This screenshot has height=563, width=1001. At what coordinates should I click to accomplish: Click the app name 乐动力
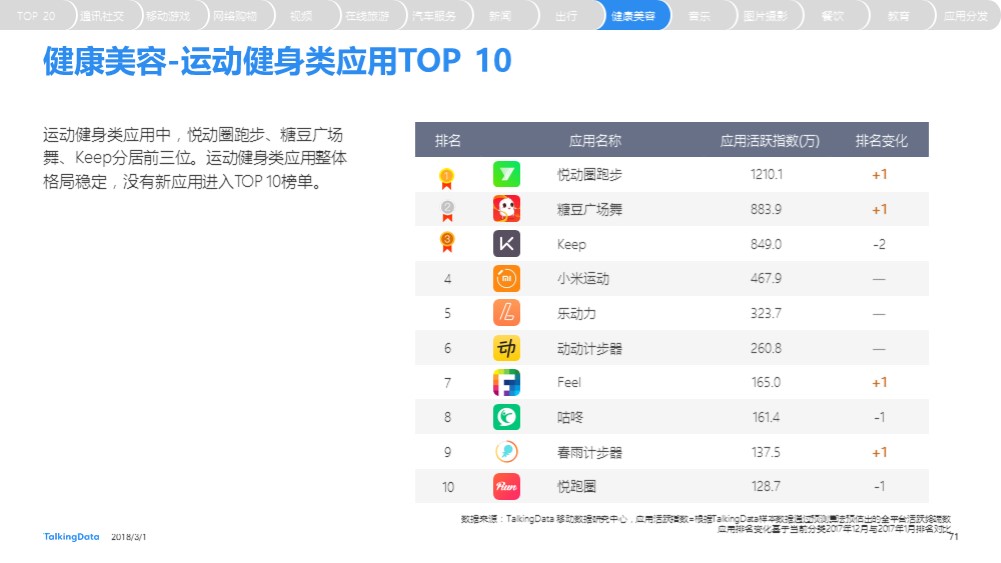tap(576, 313)
